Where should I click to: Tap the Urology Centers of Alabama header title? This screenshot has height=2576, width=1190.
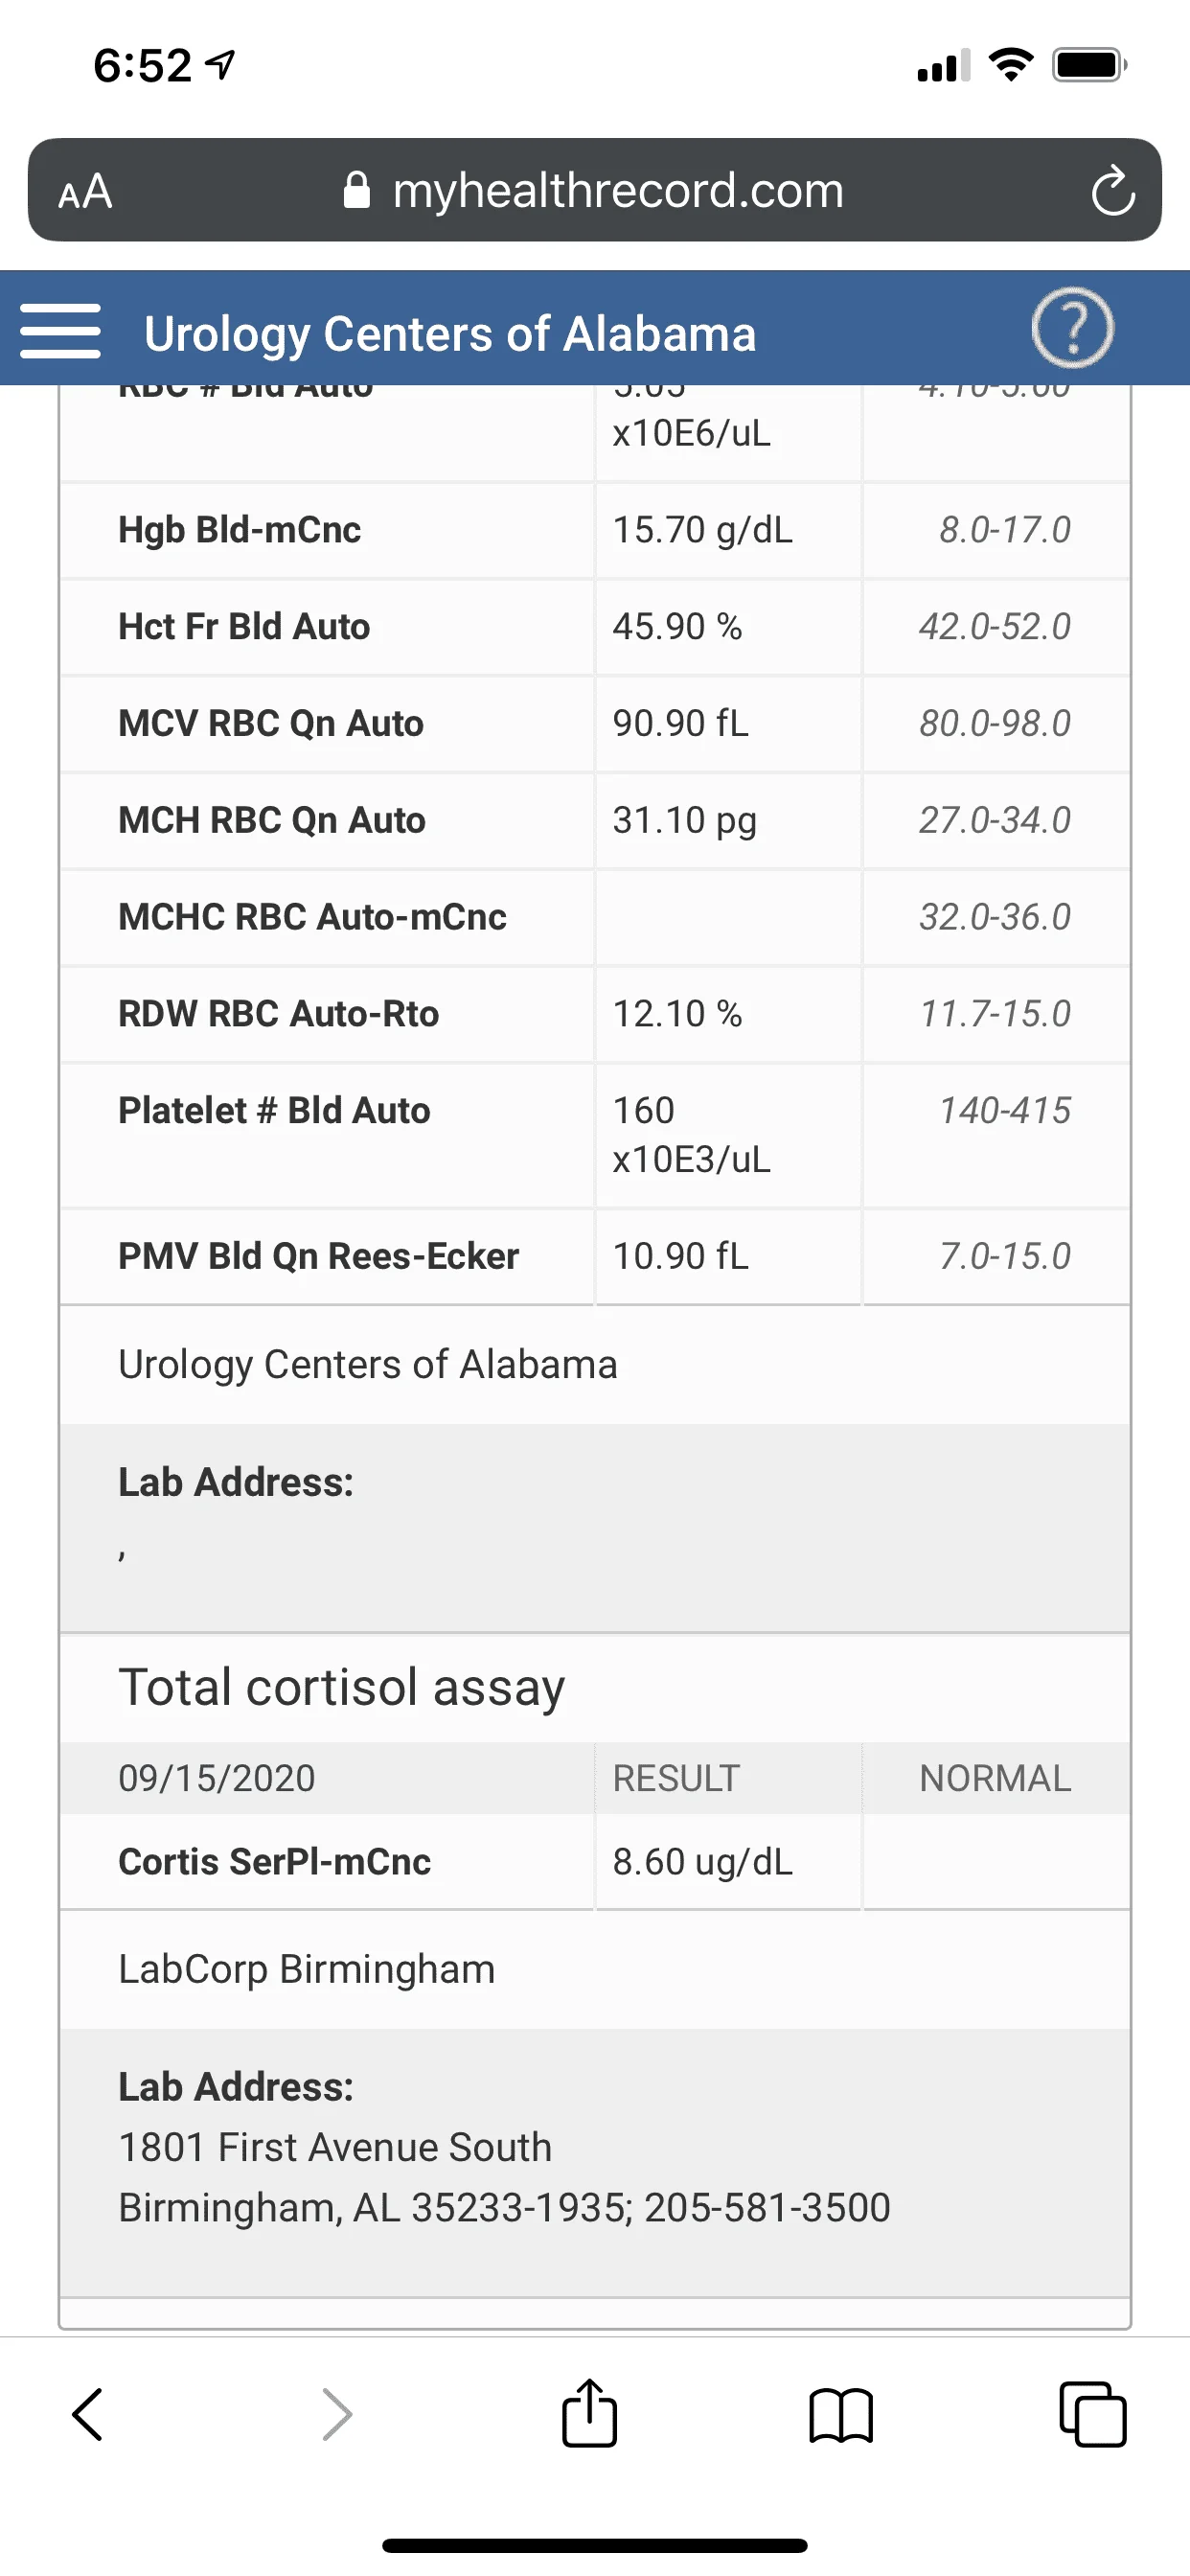[x=450, y=334]
